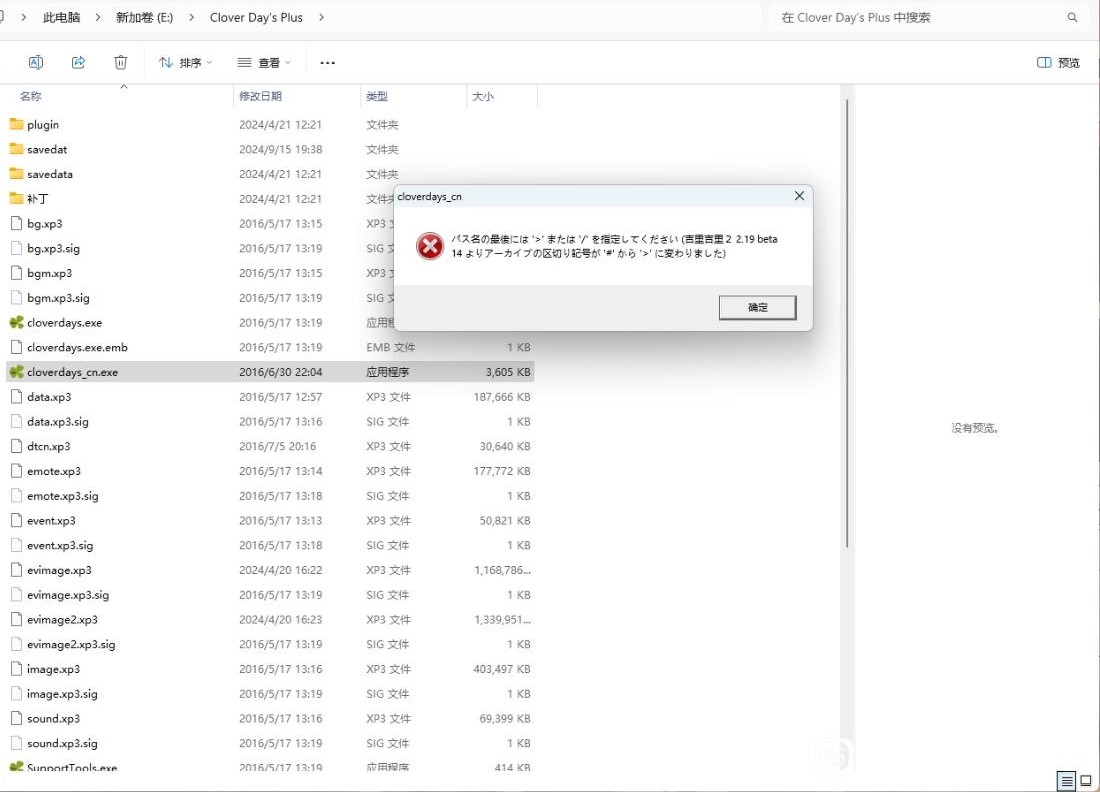The height and width of the screenshot is (792, 1100).
Task: Click the search magnifier icon
Action: coord(1072,18)
